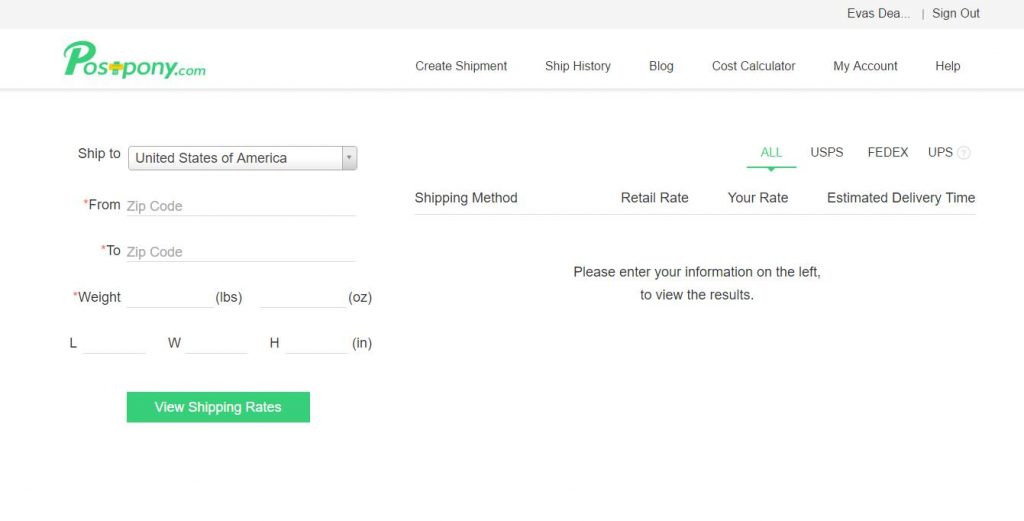The image size is (1024, 521).
Task: Switch to the USPS tab
Action: pyautogui.click(x=826, y=153)
